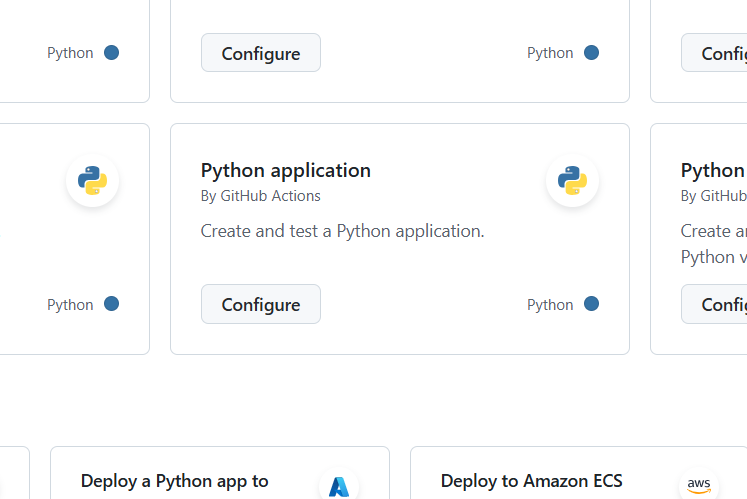Screen dimensions: 747x499
Task: Click blue dot in left card below Python logo
Action: [111, 304]
